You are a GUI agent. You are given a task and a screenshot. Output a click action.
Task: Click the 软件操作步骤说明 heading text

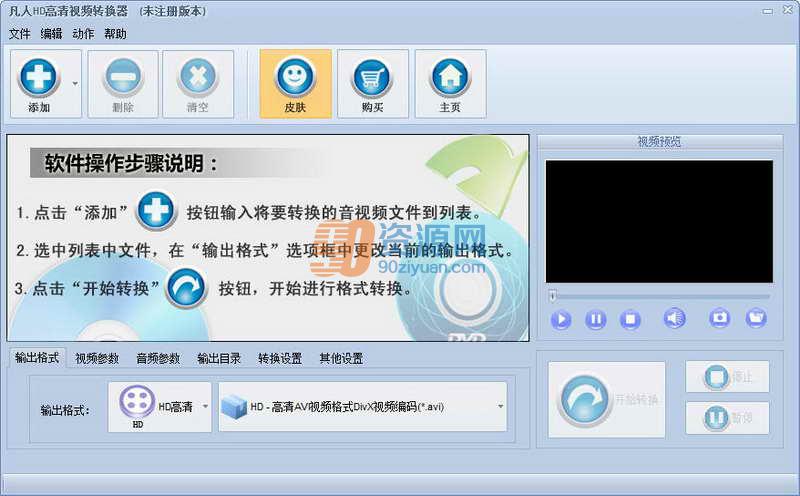(x=132, y=163)
